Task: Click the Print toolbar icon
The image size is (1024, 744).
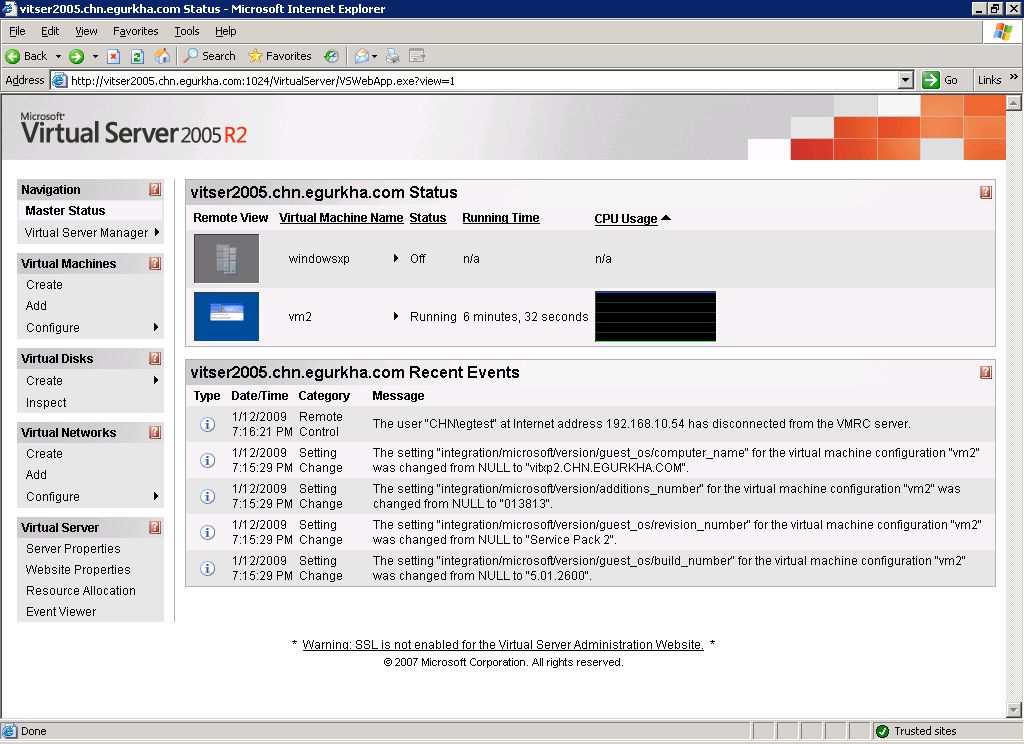Action: tap(392, 56)
